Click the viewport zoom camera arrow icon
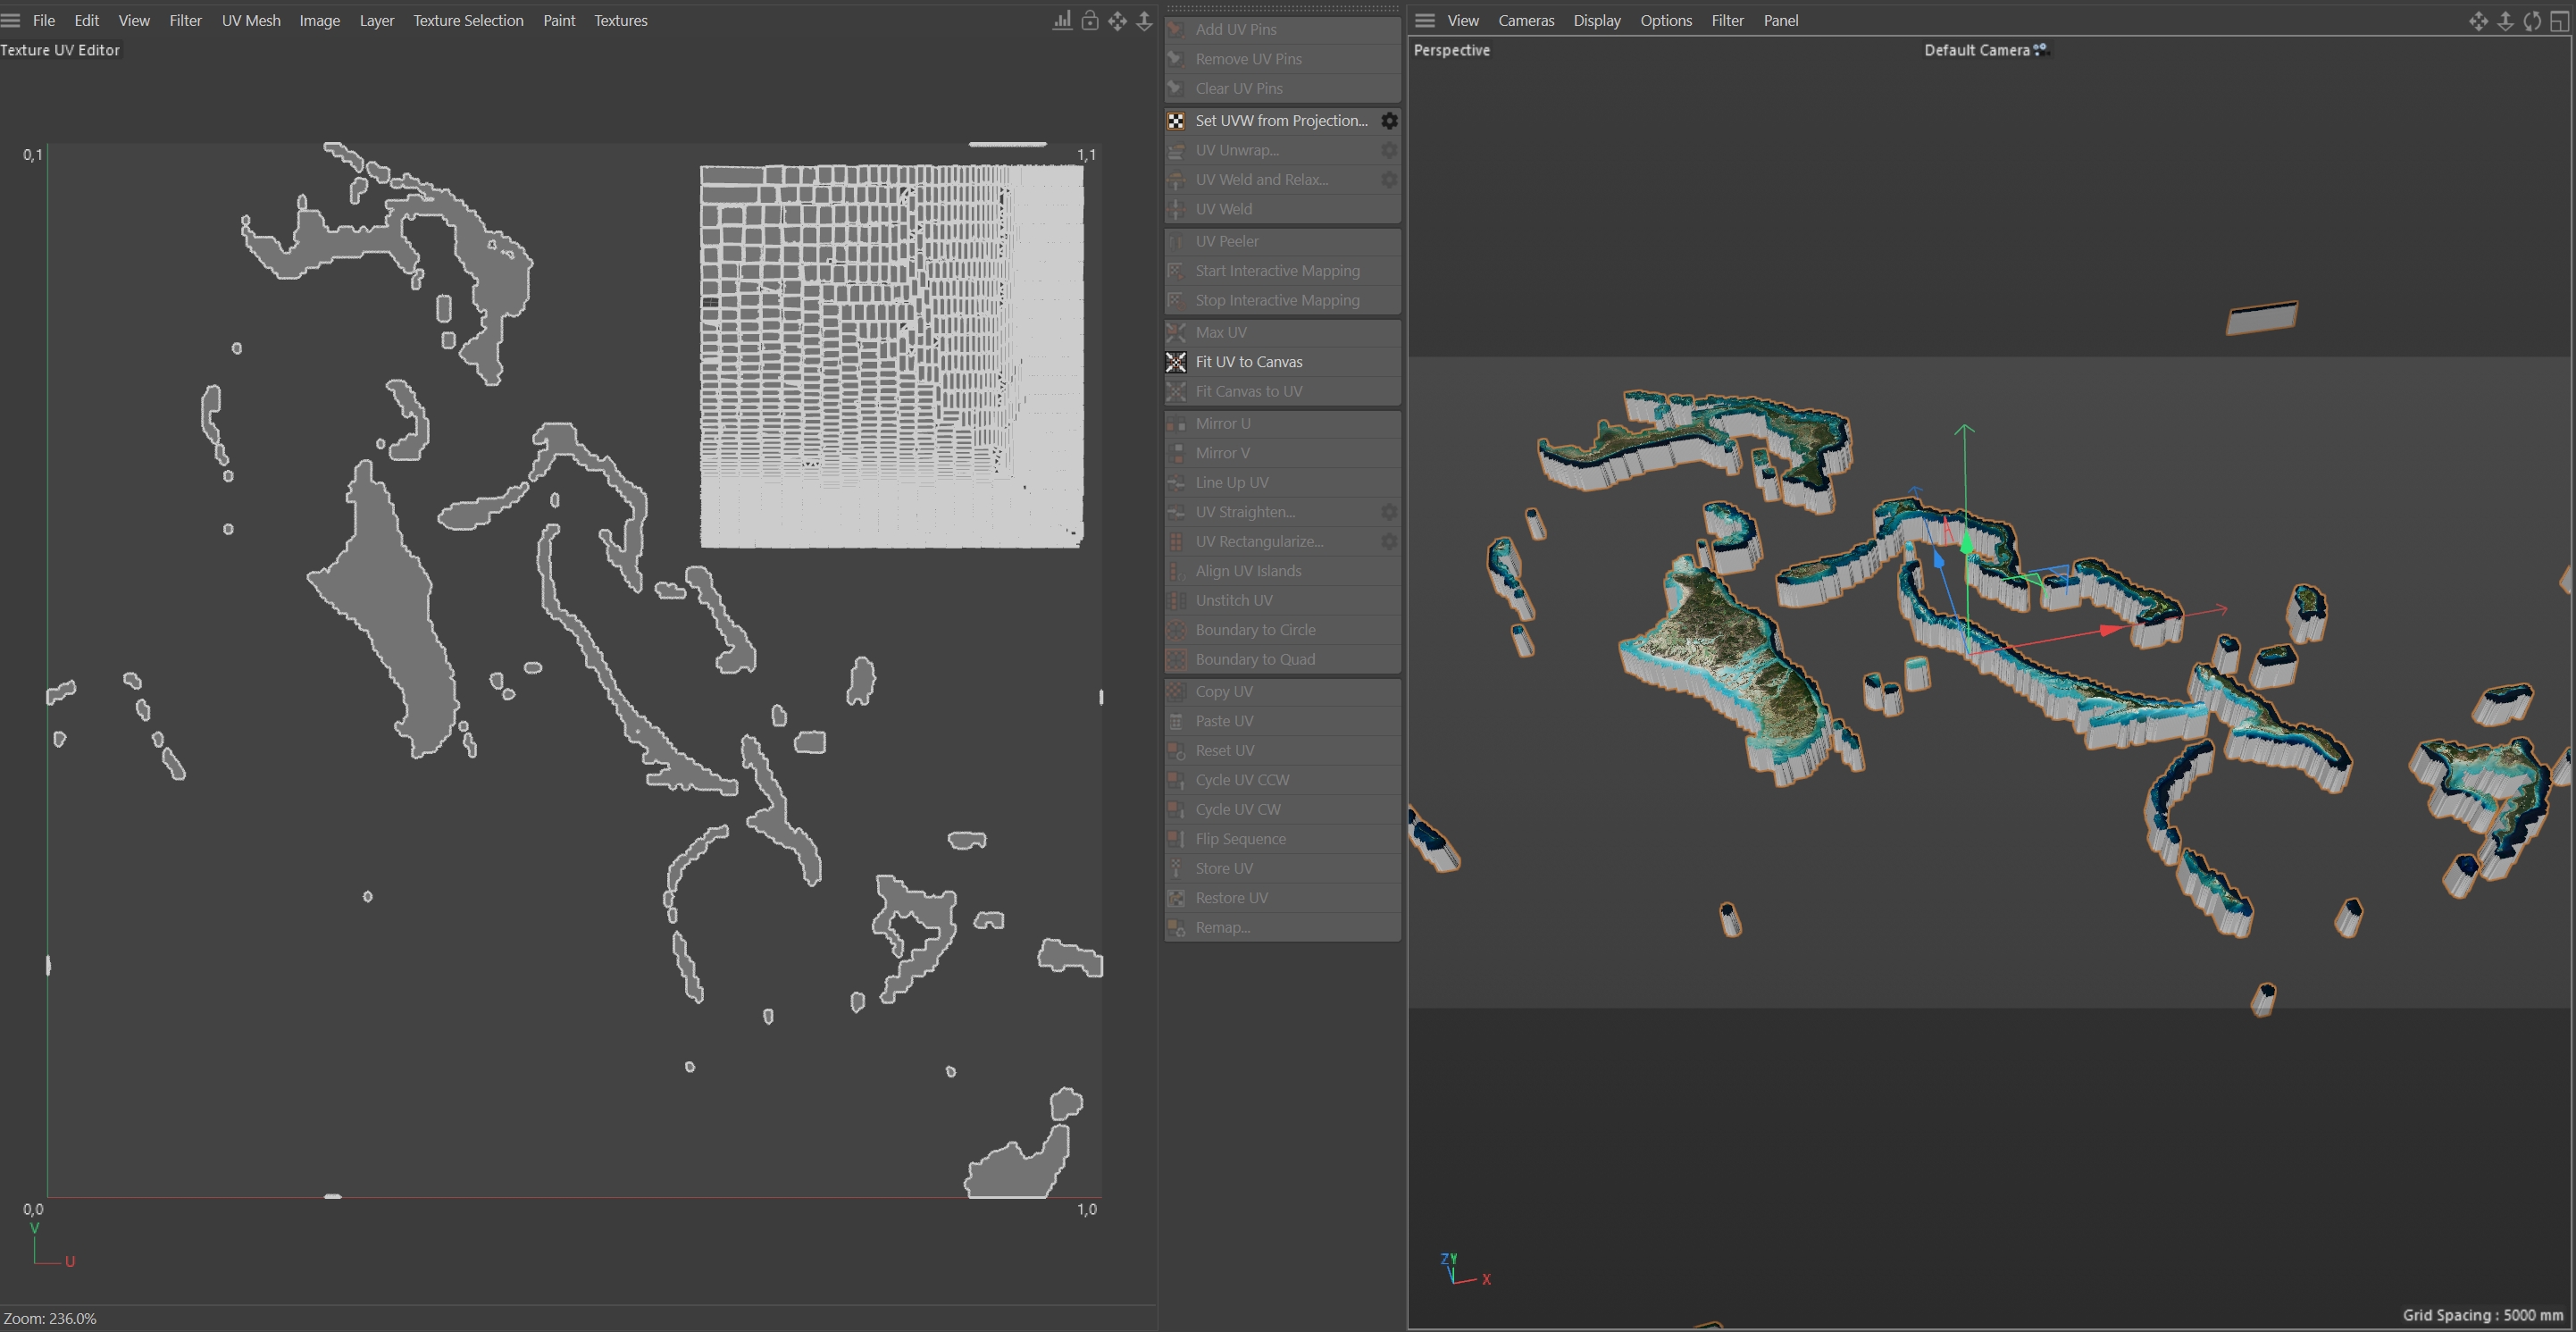Screen dimensions: 2576x1332 tap(2505, 21)
